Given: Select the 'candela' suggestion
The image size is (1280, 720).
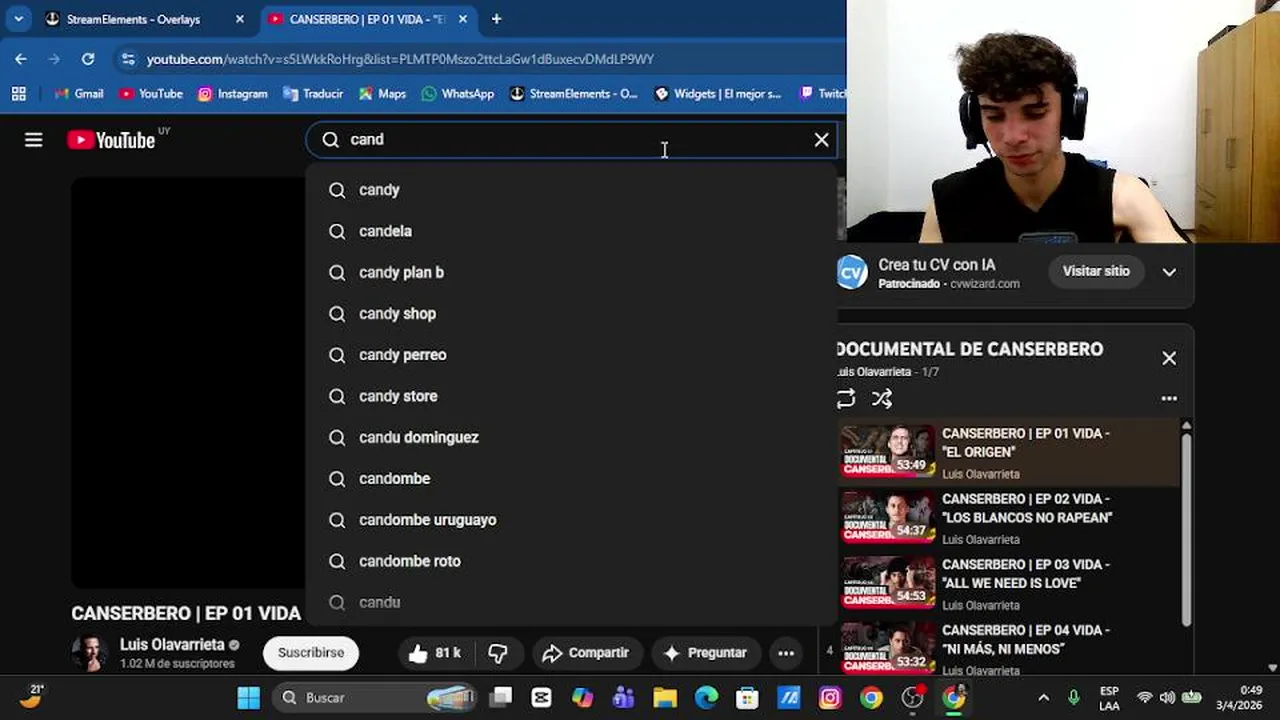Looking at the screenshot, I should click(x=571, y=231).
